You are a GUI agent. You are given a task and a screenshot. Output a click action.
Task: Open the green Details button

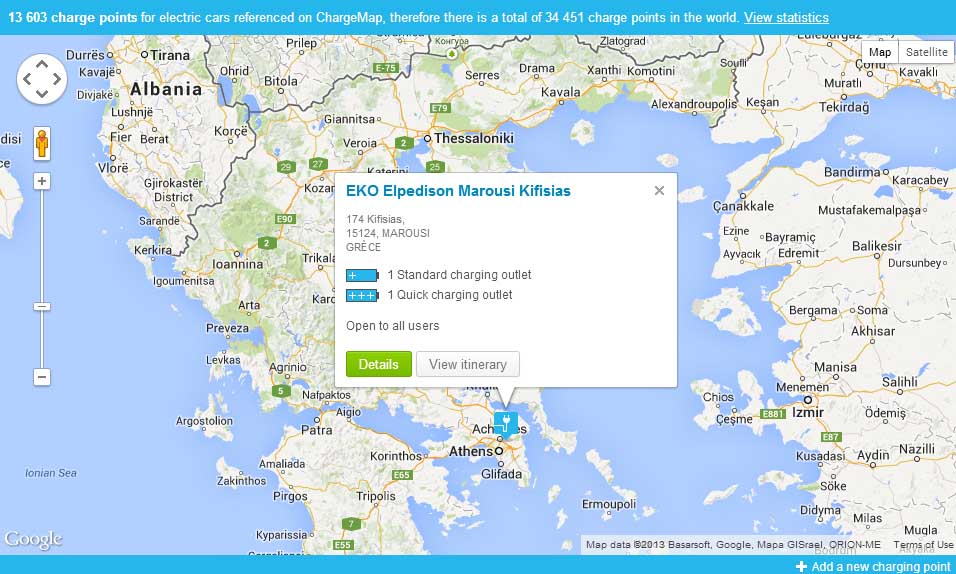tap(378, 364)
